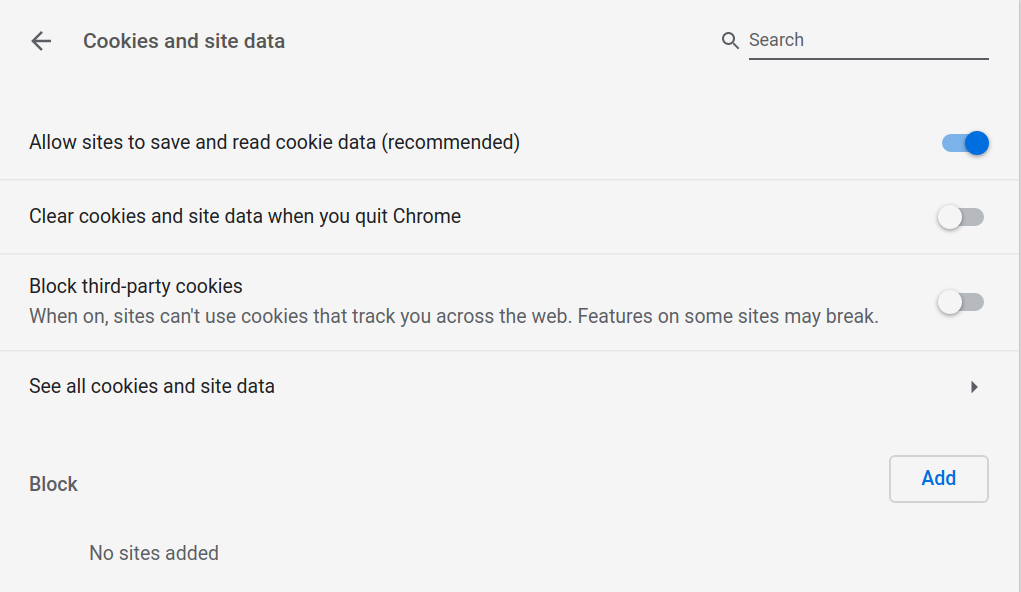Click the magnifying glass search icon
This screenshot has height=592, width=1021.
coord(730,41)
